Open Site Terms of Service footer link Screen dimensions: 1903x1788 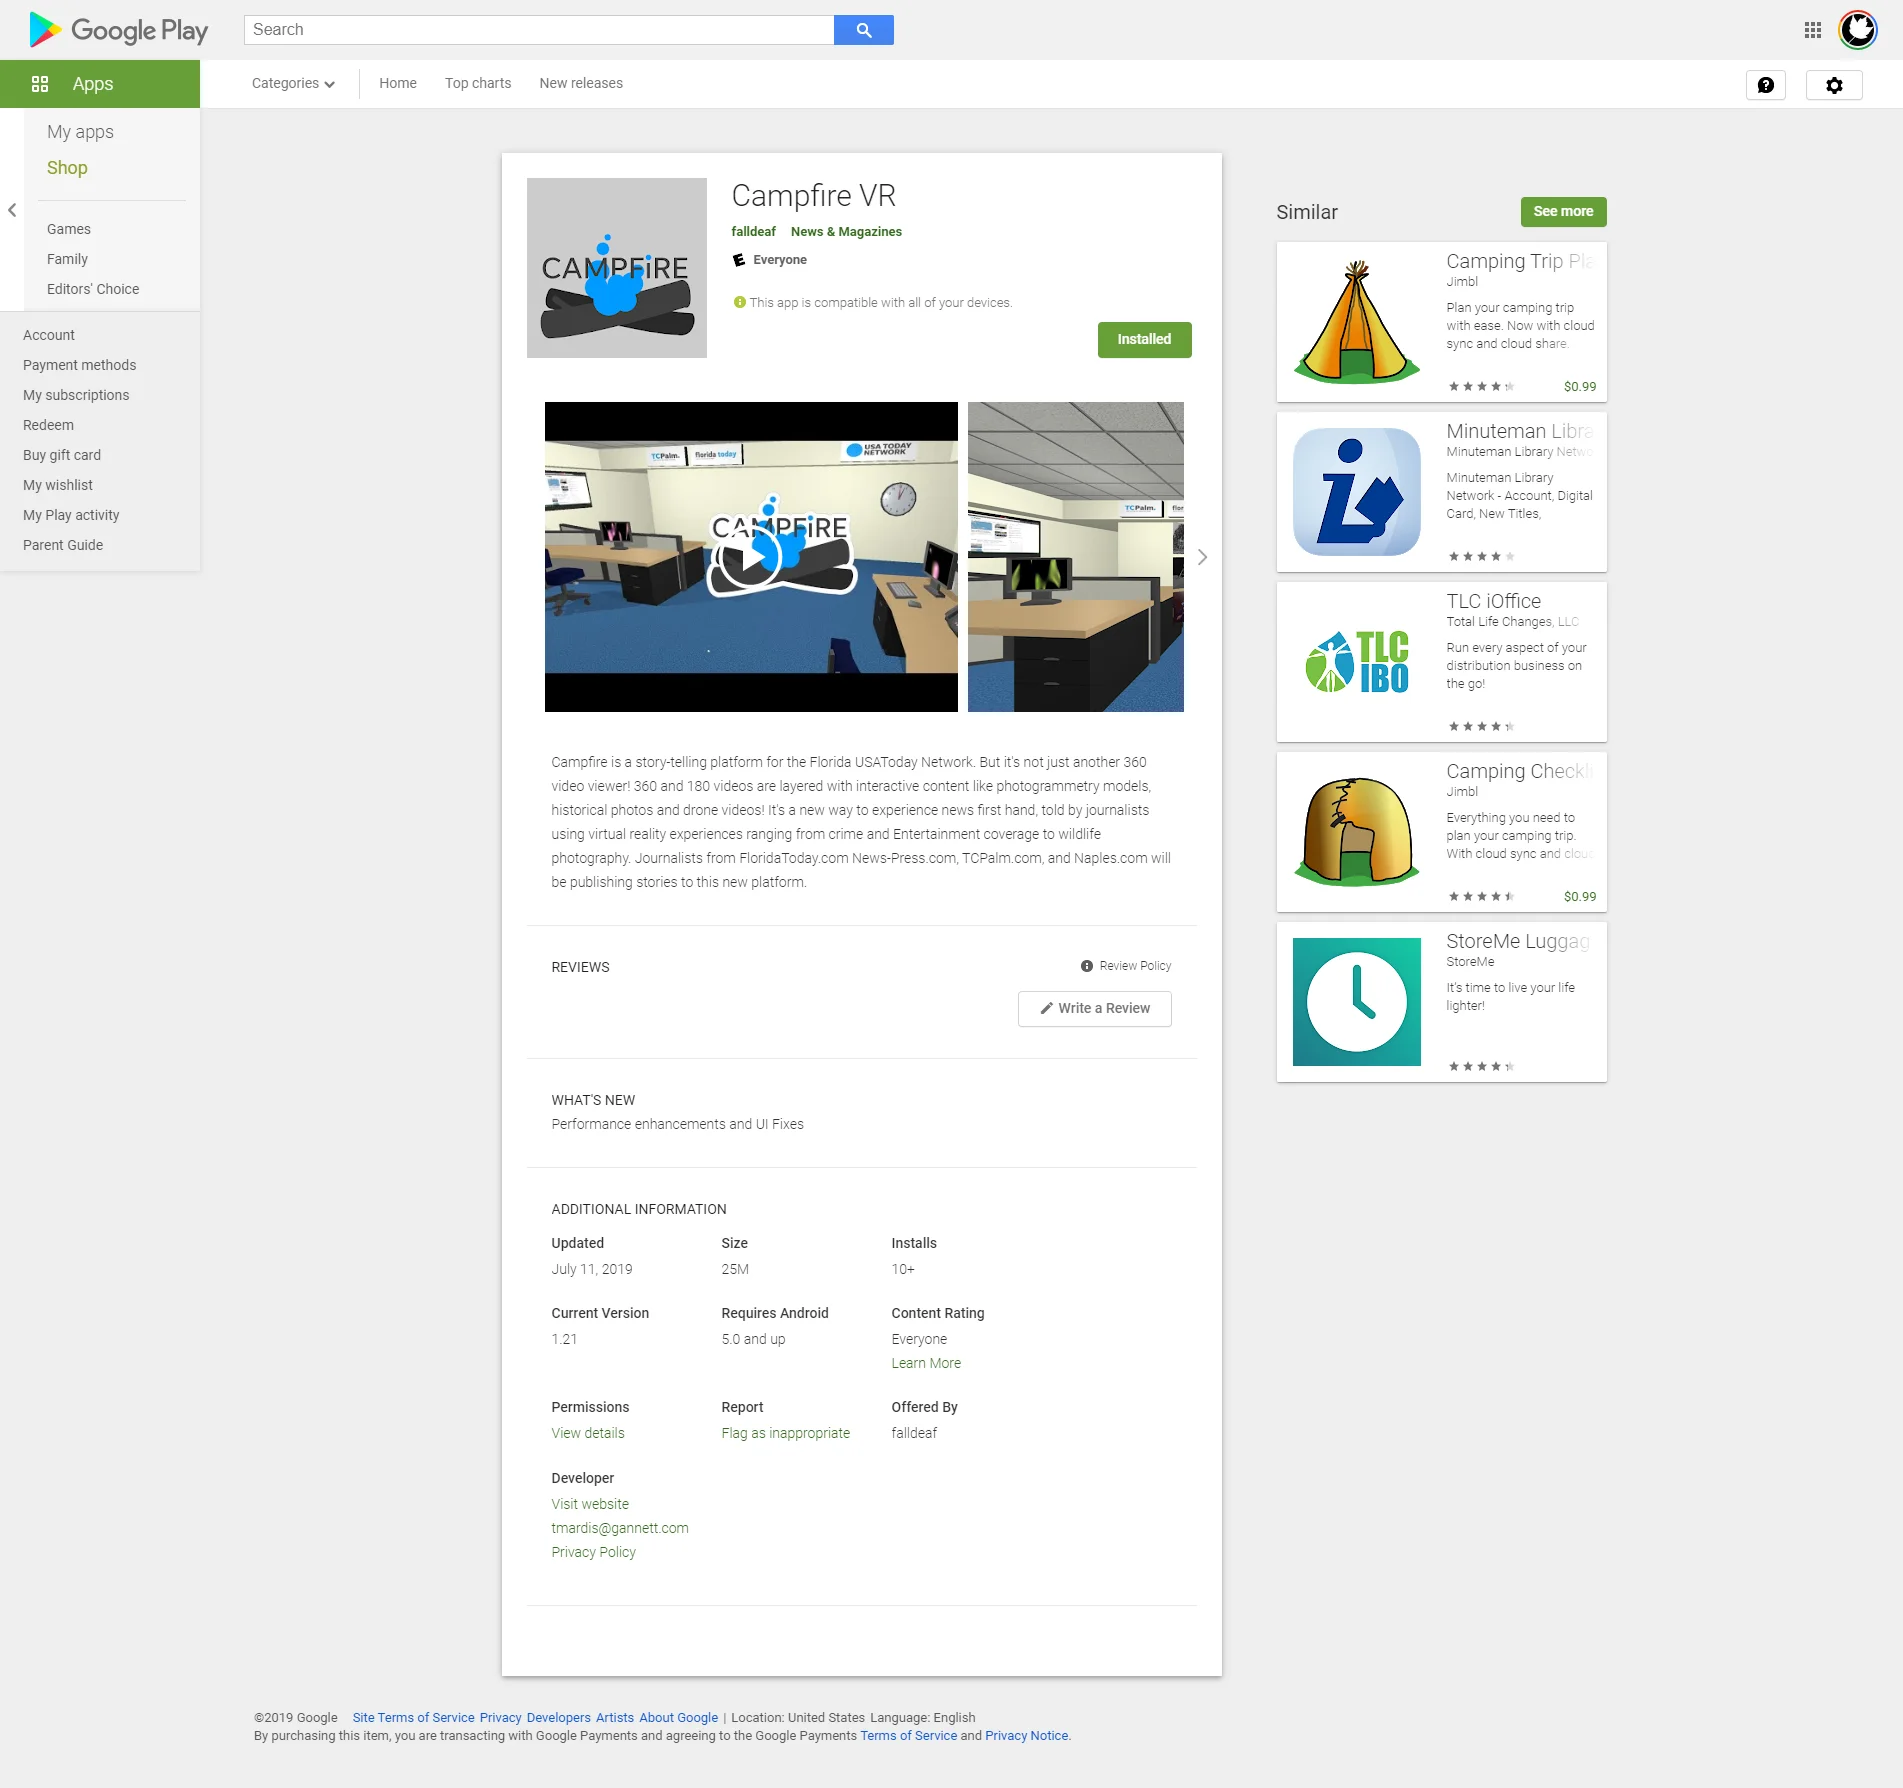(x=413, y=1718)
